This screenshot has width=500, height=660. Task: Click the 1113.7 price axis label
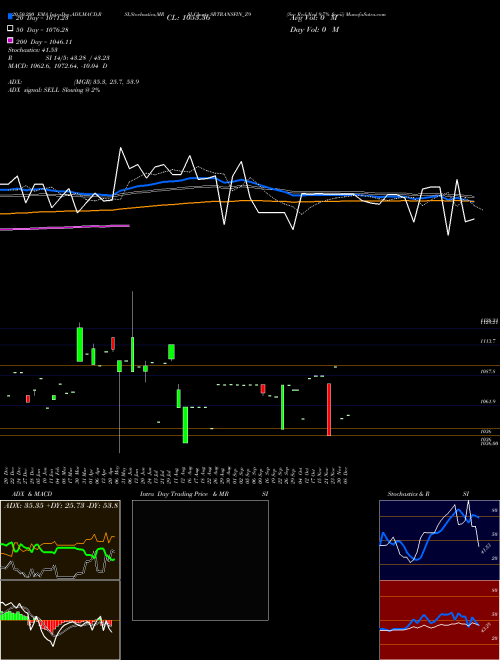coord(488,341)
